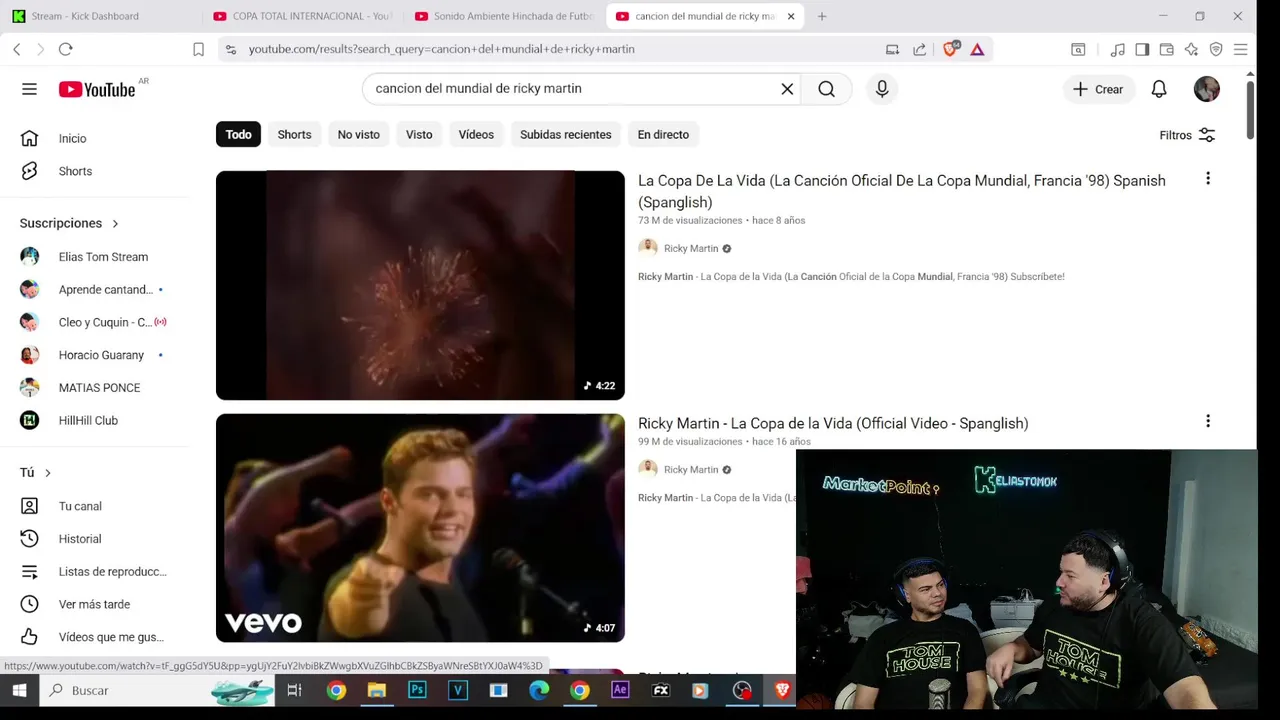Open the Filtros search filters
1280x720 pixels.
(1187, 135)
